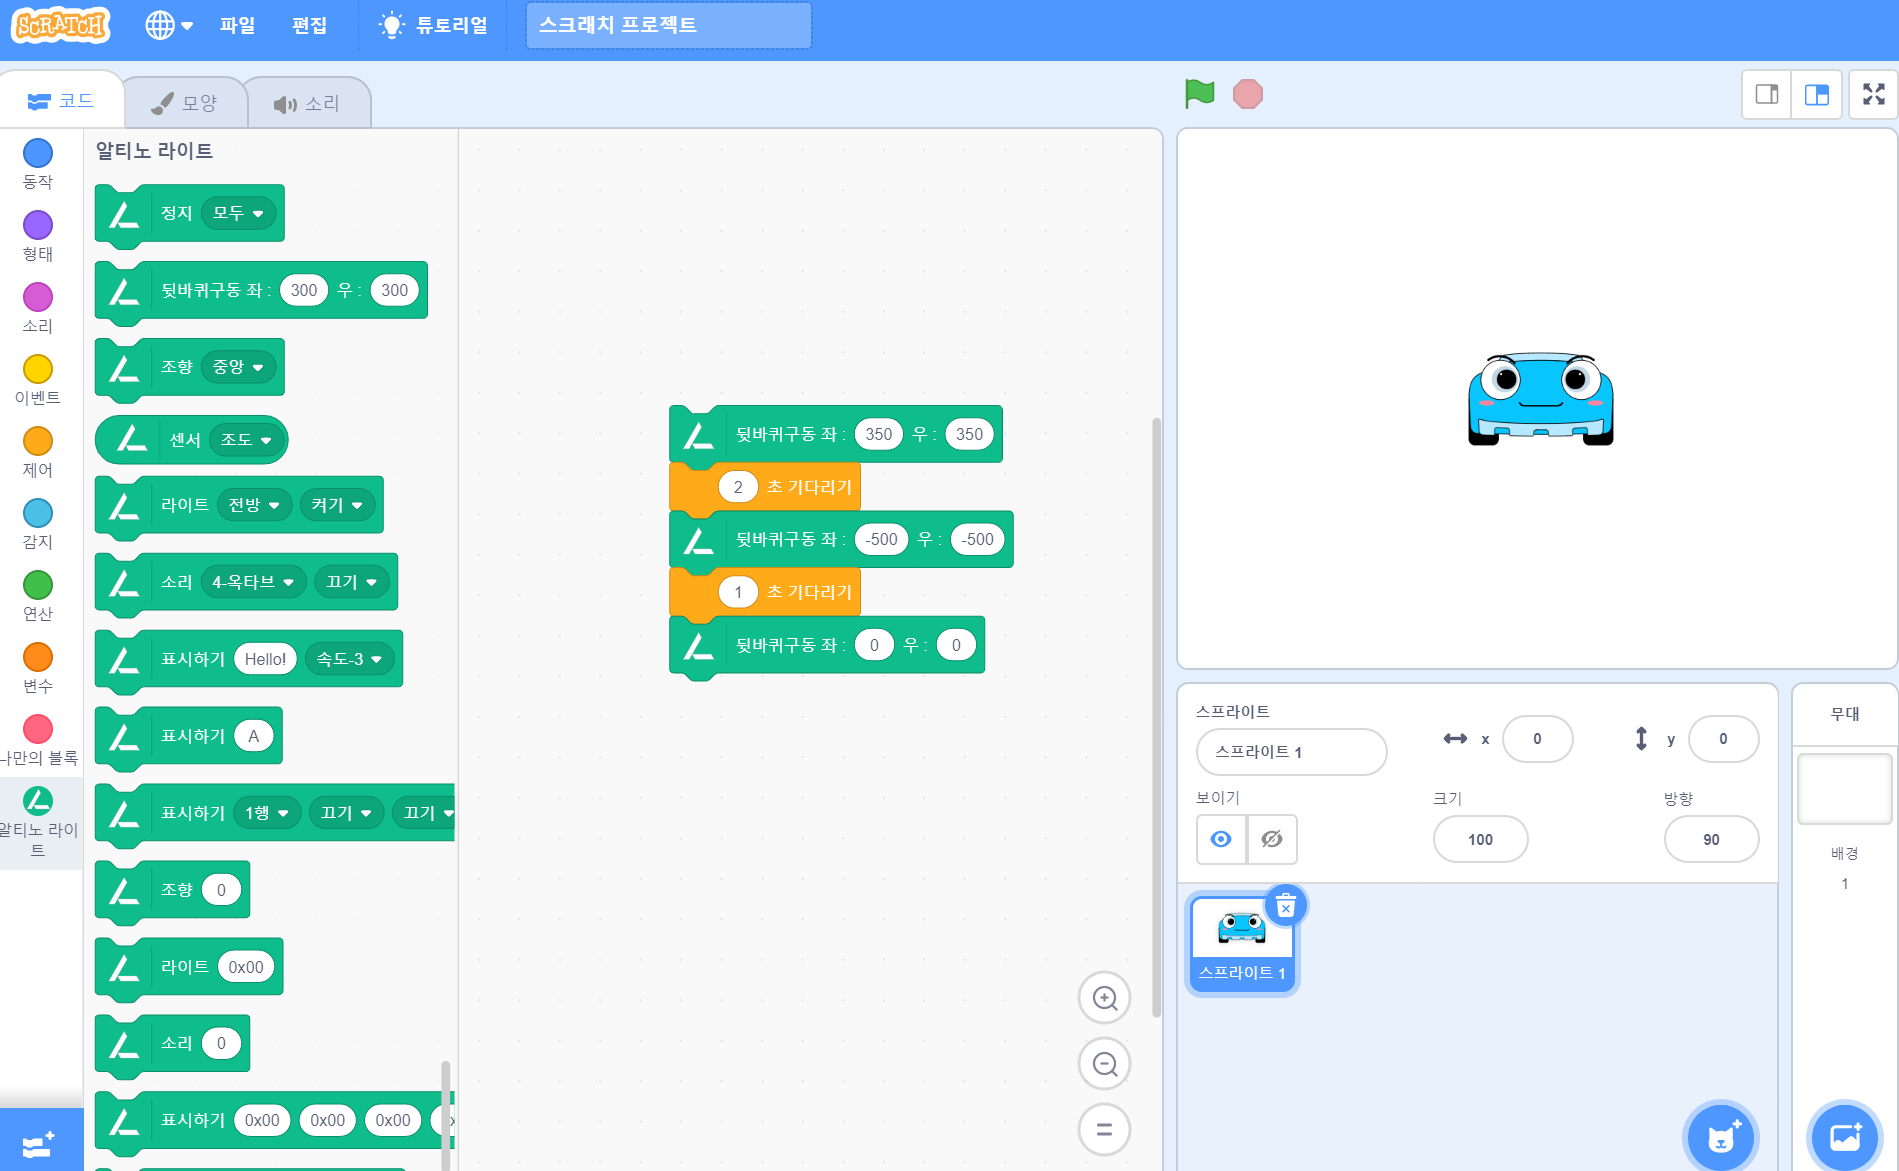Click the 350 left wheel value in script
This screenshot has height=1171, width=1899.
[879, 434]
